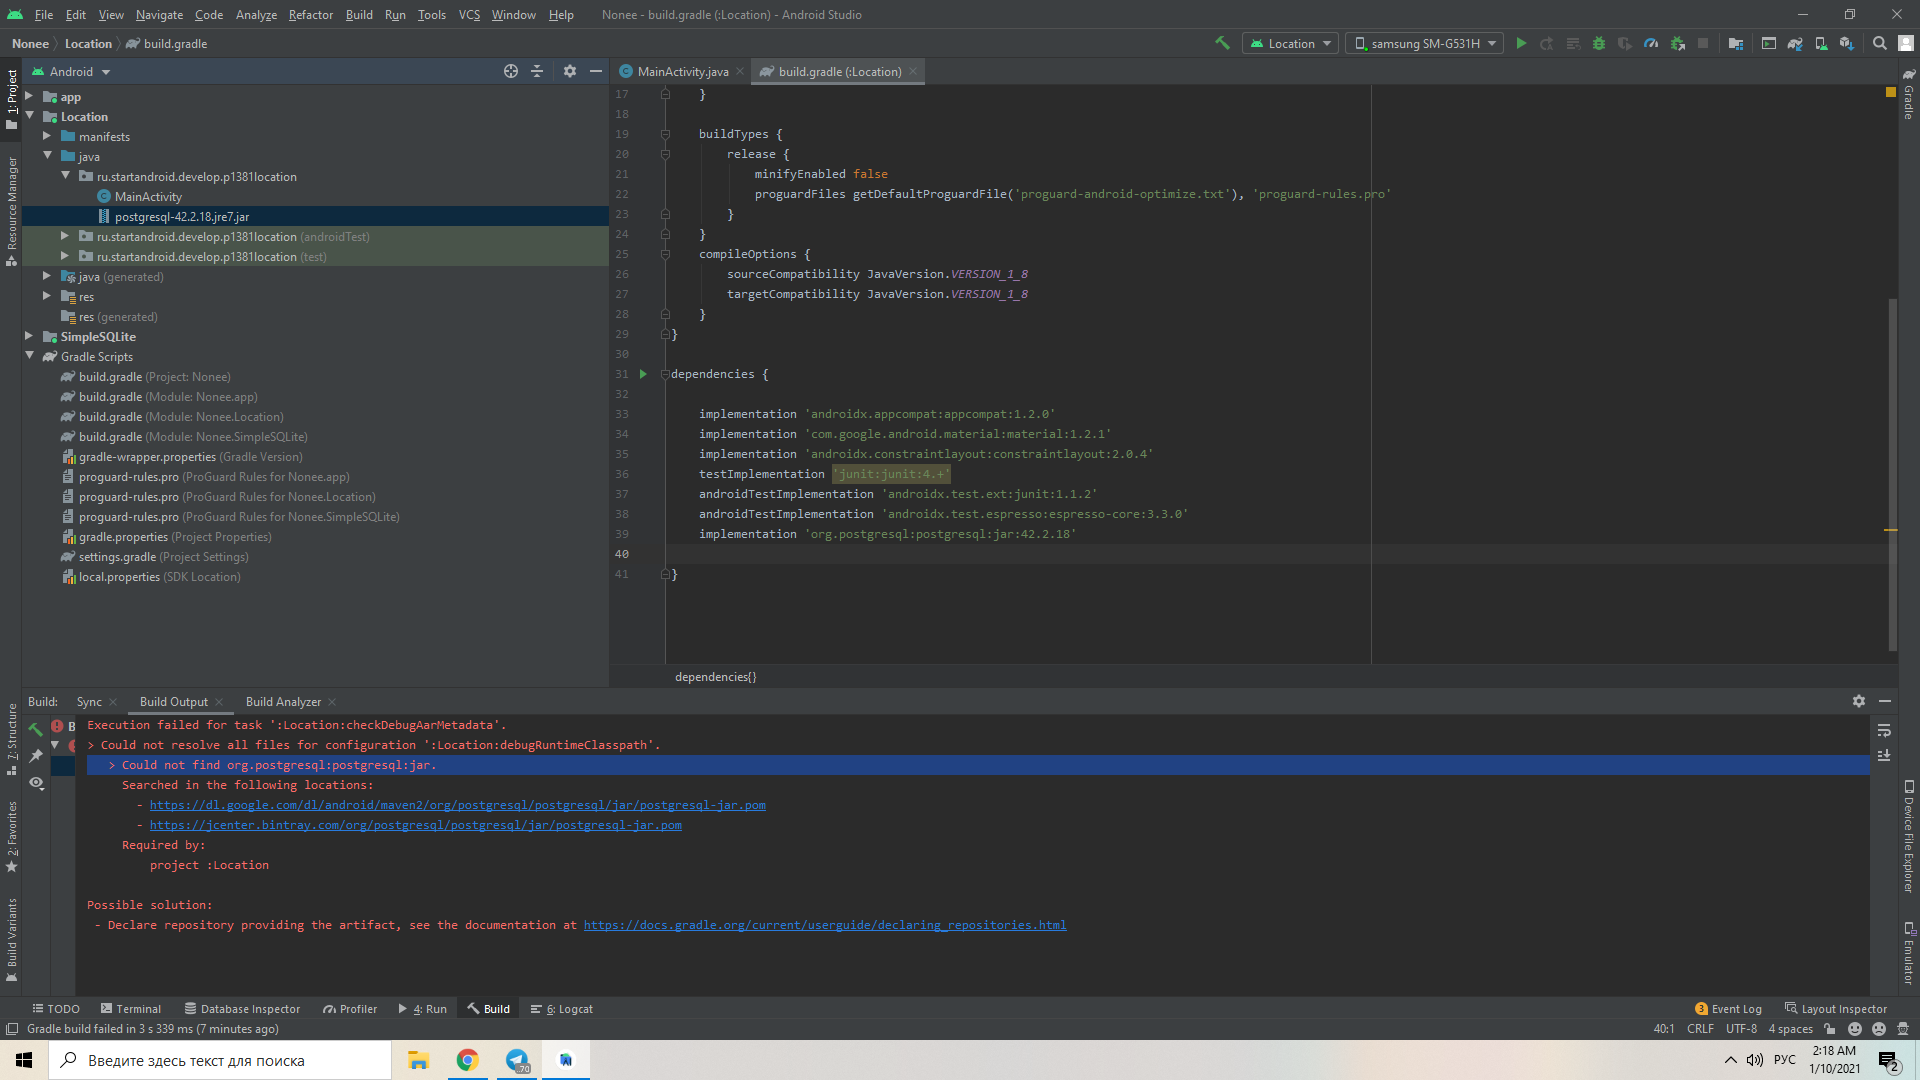Toggle soft-wrap icon in Build output

click(1884, 730)
